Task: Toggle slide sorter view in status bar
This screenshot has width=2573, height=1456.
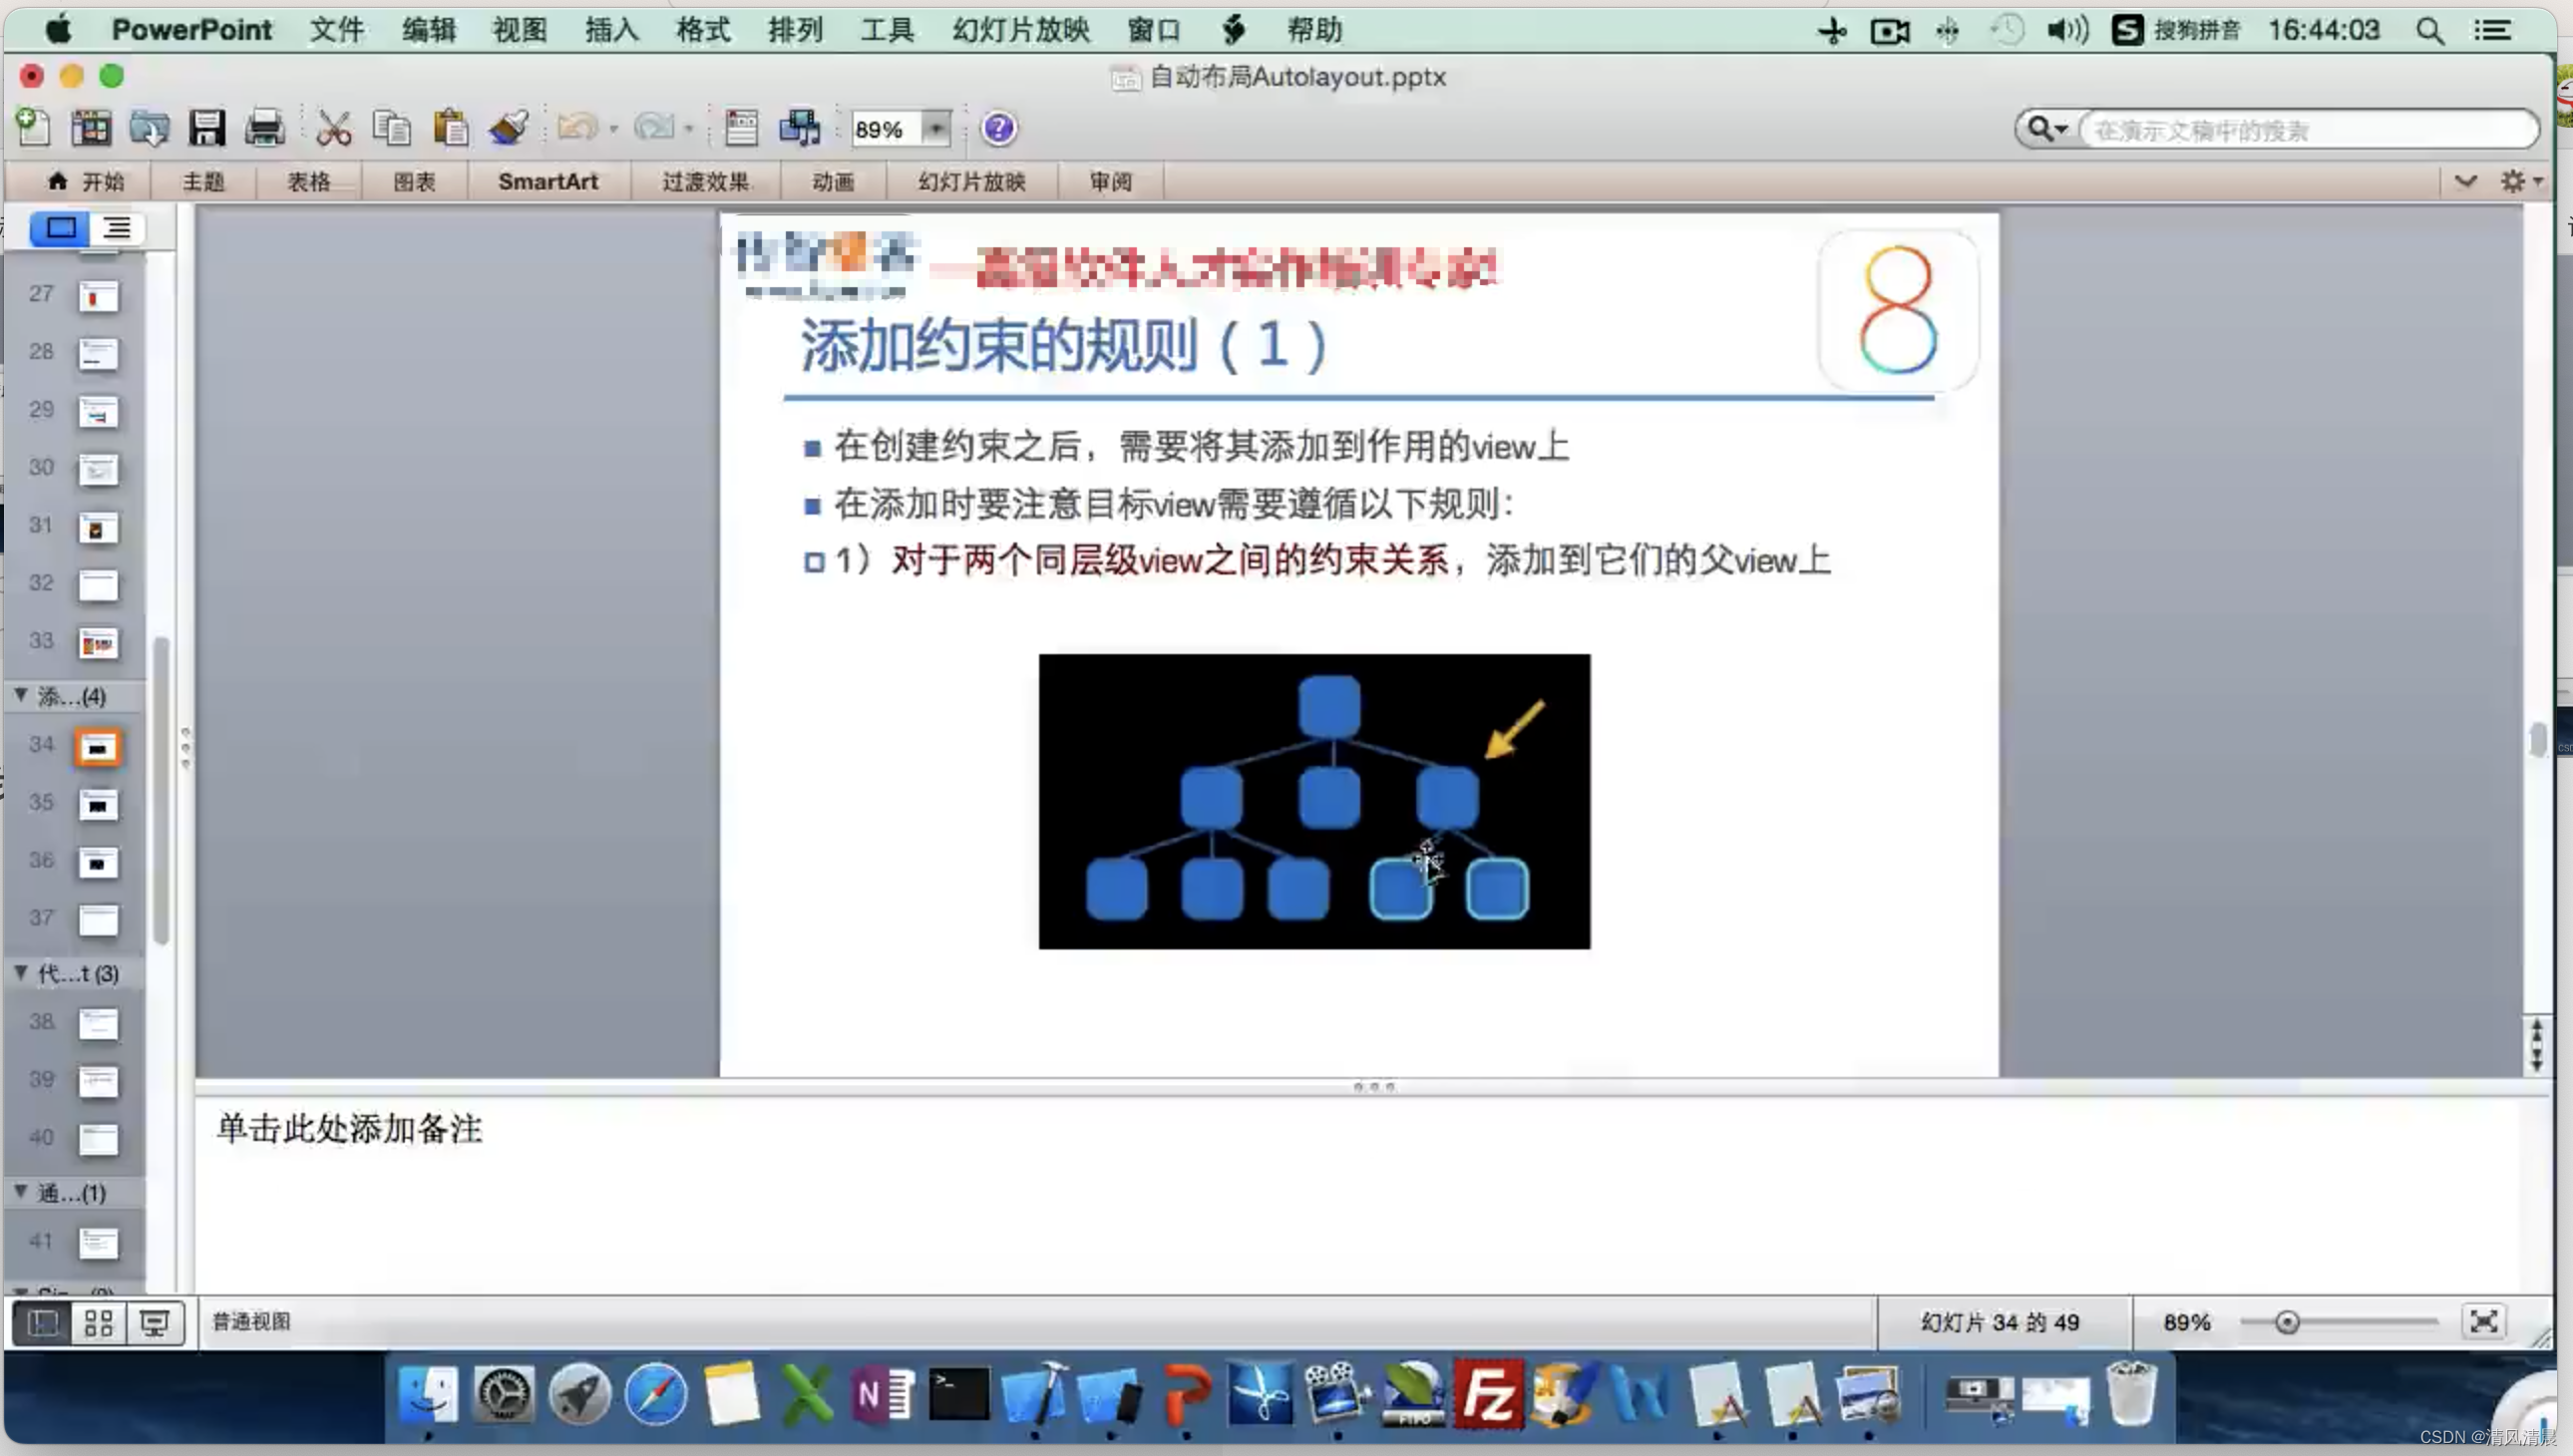Action: click(x=98, y=1323)
